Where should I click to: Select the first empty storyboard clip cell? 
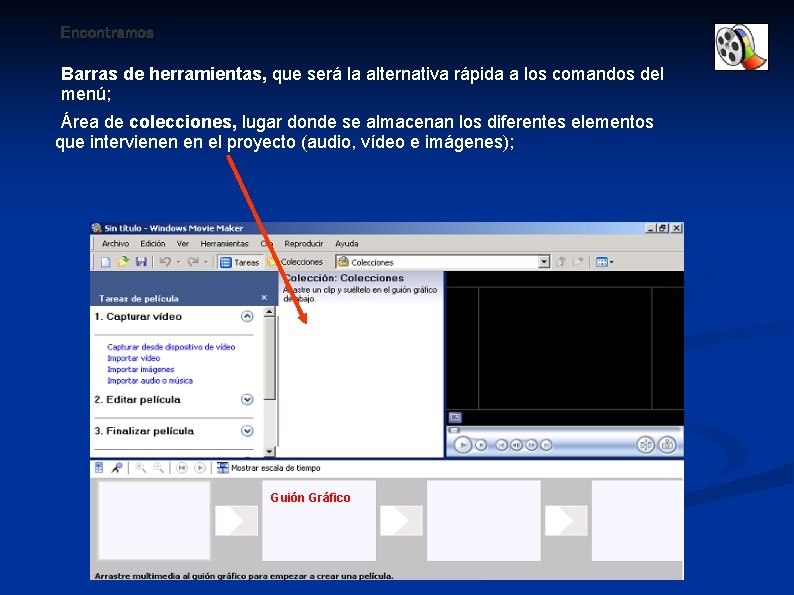154,520
